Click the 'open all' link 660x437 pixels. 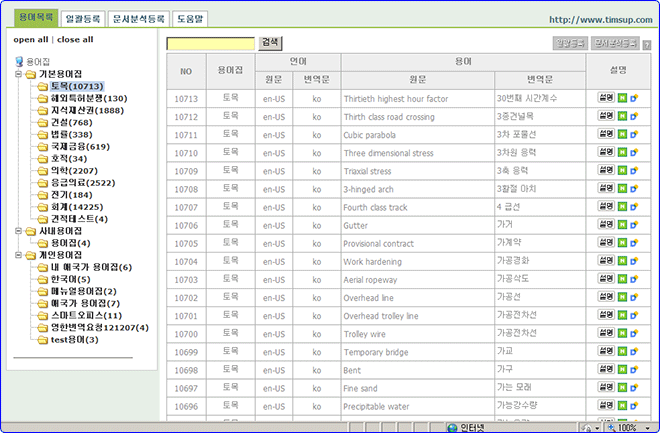(31, 40)
